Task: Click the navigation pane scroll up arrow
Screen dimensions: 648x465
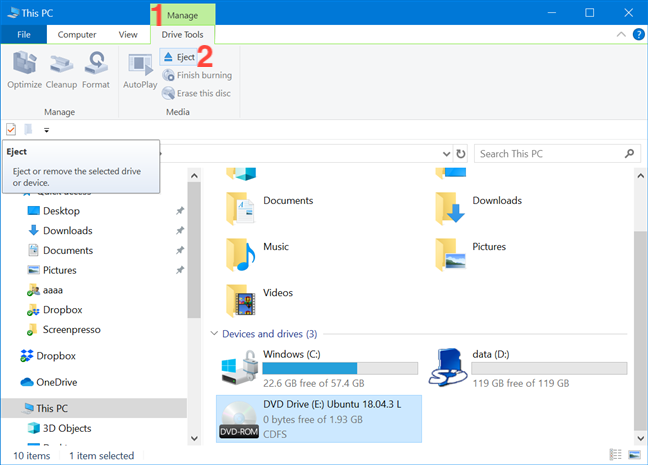Action: 194,176
